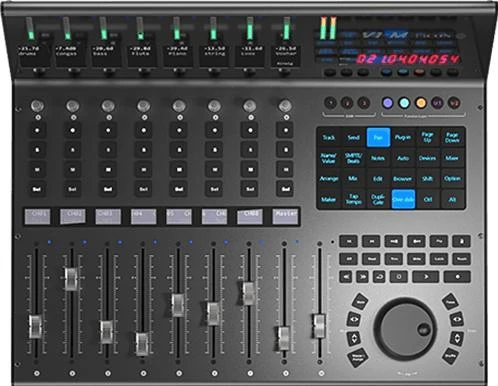Grab the rightmost master fader cap
498x386 pixels.
click(319, 326)
